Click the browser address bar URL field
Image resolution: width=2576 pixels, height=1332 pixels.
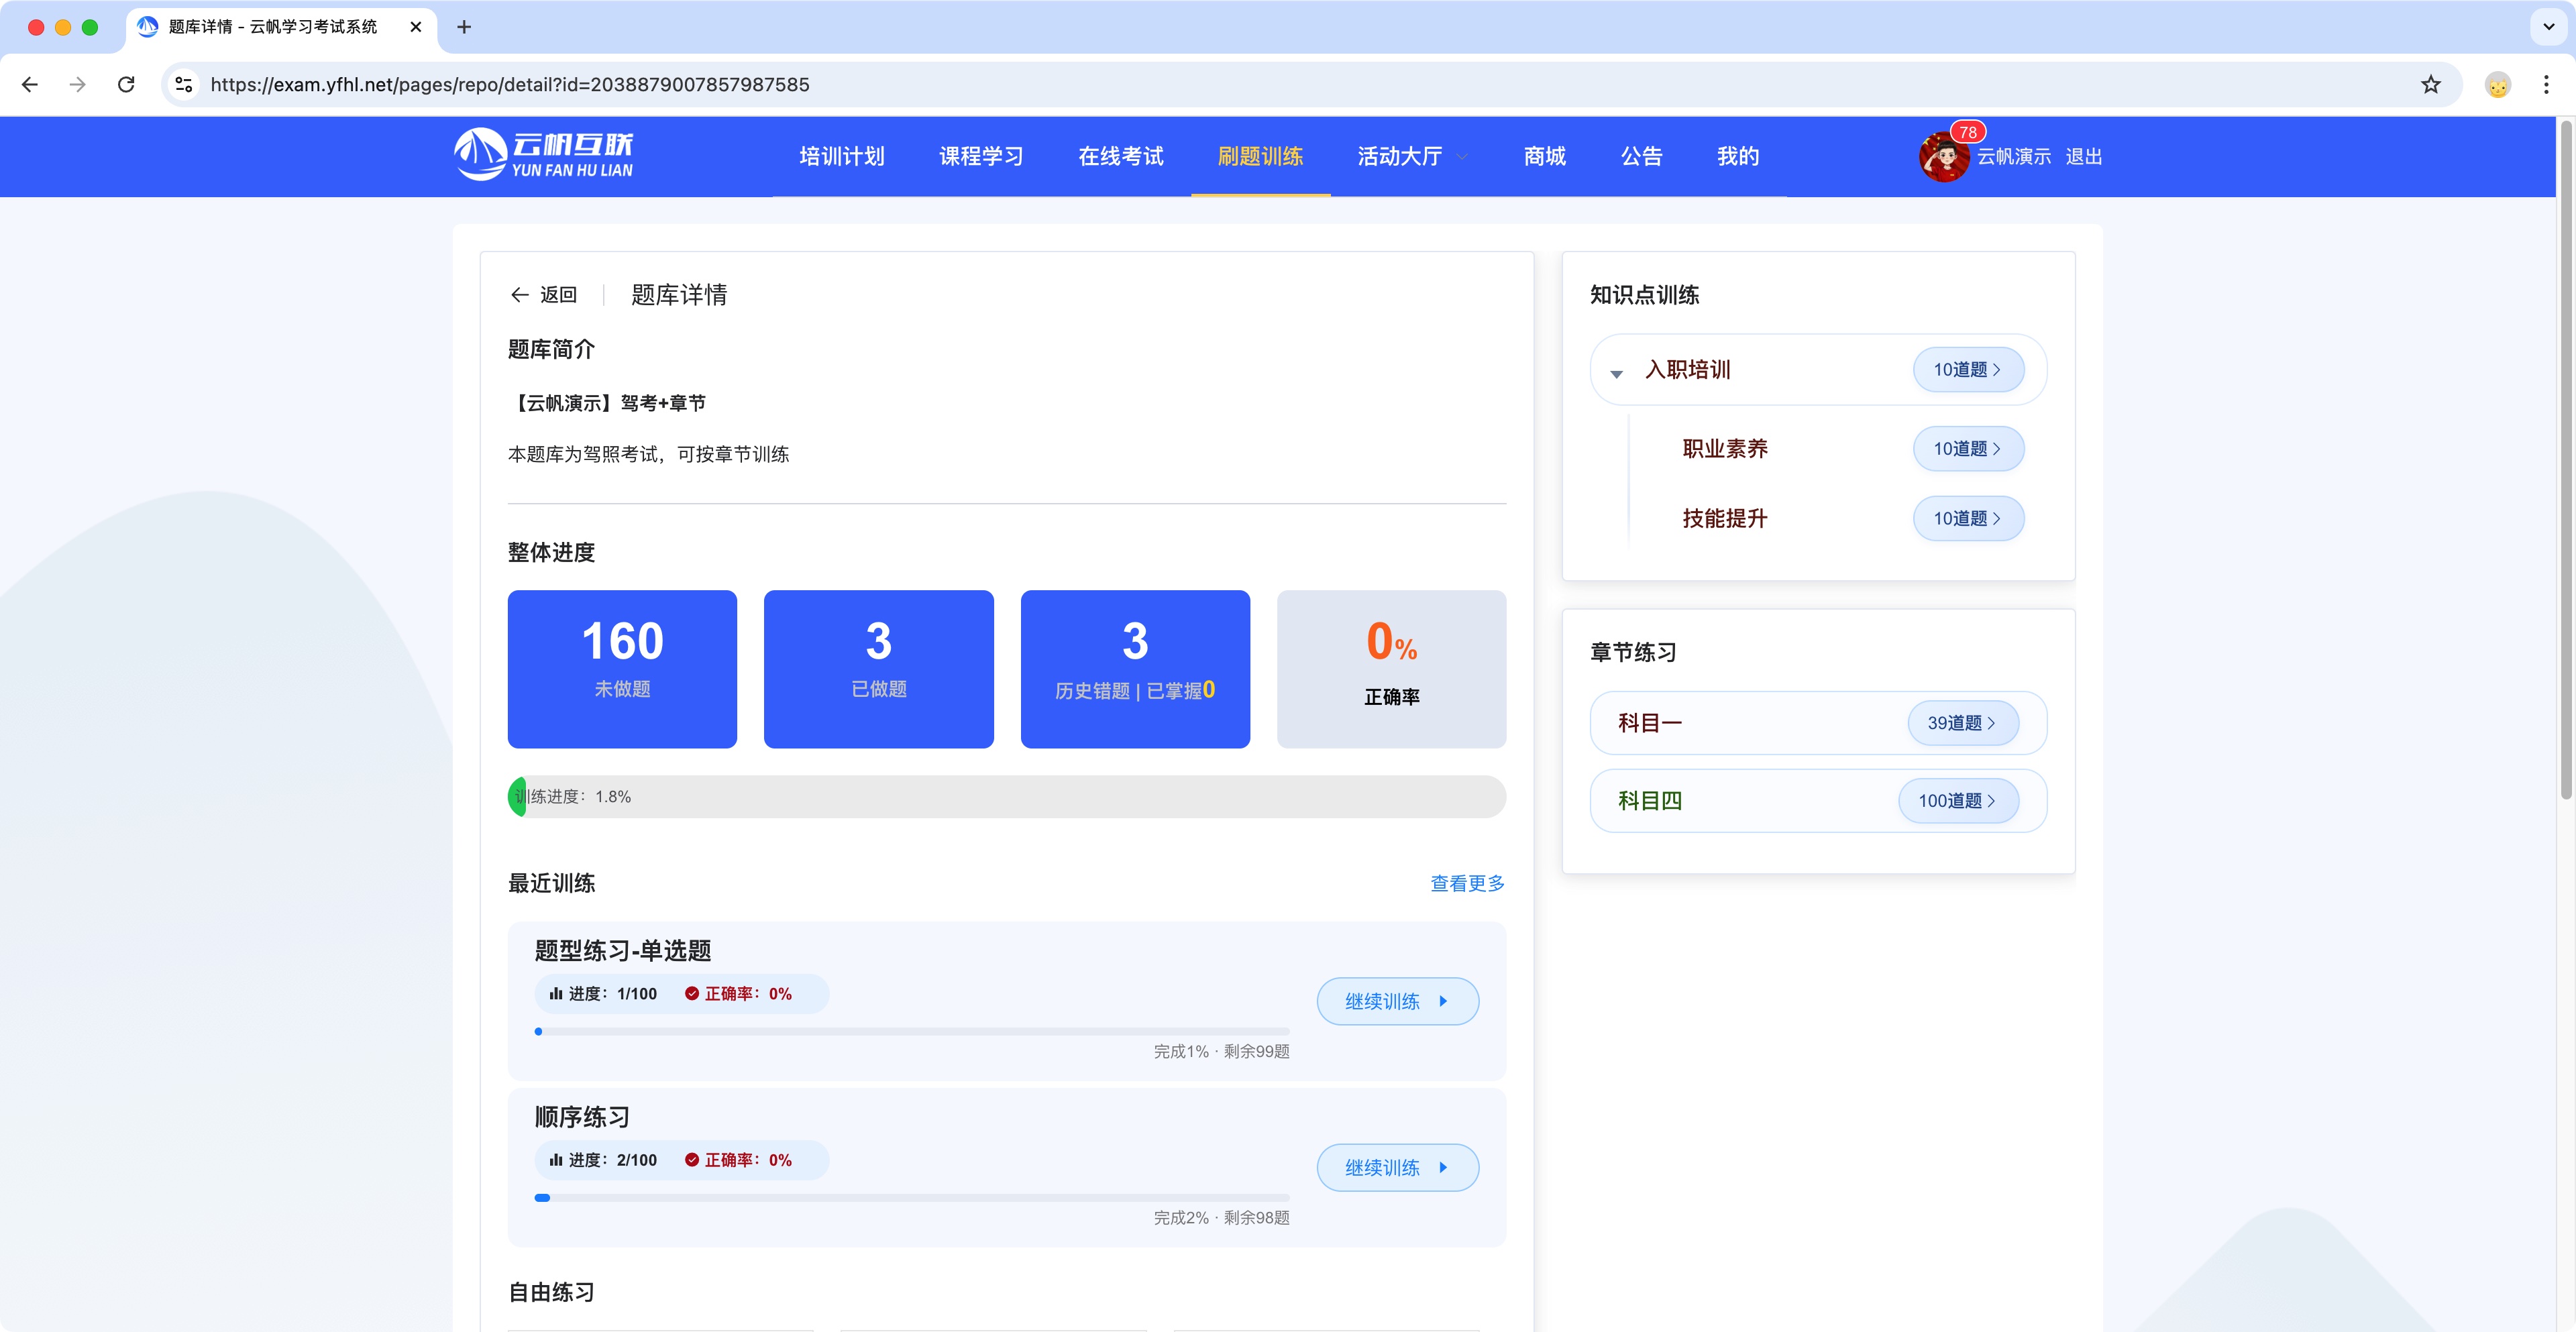pyautogui.click(x=510, y=84)
